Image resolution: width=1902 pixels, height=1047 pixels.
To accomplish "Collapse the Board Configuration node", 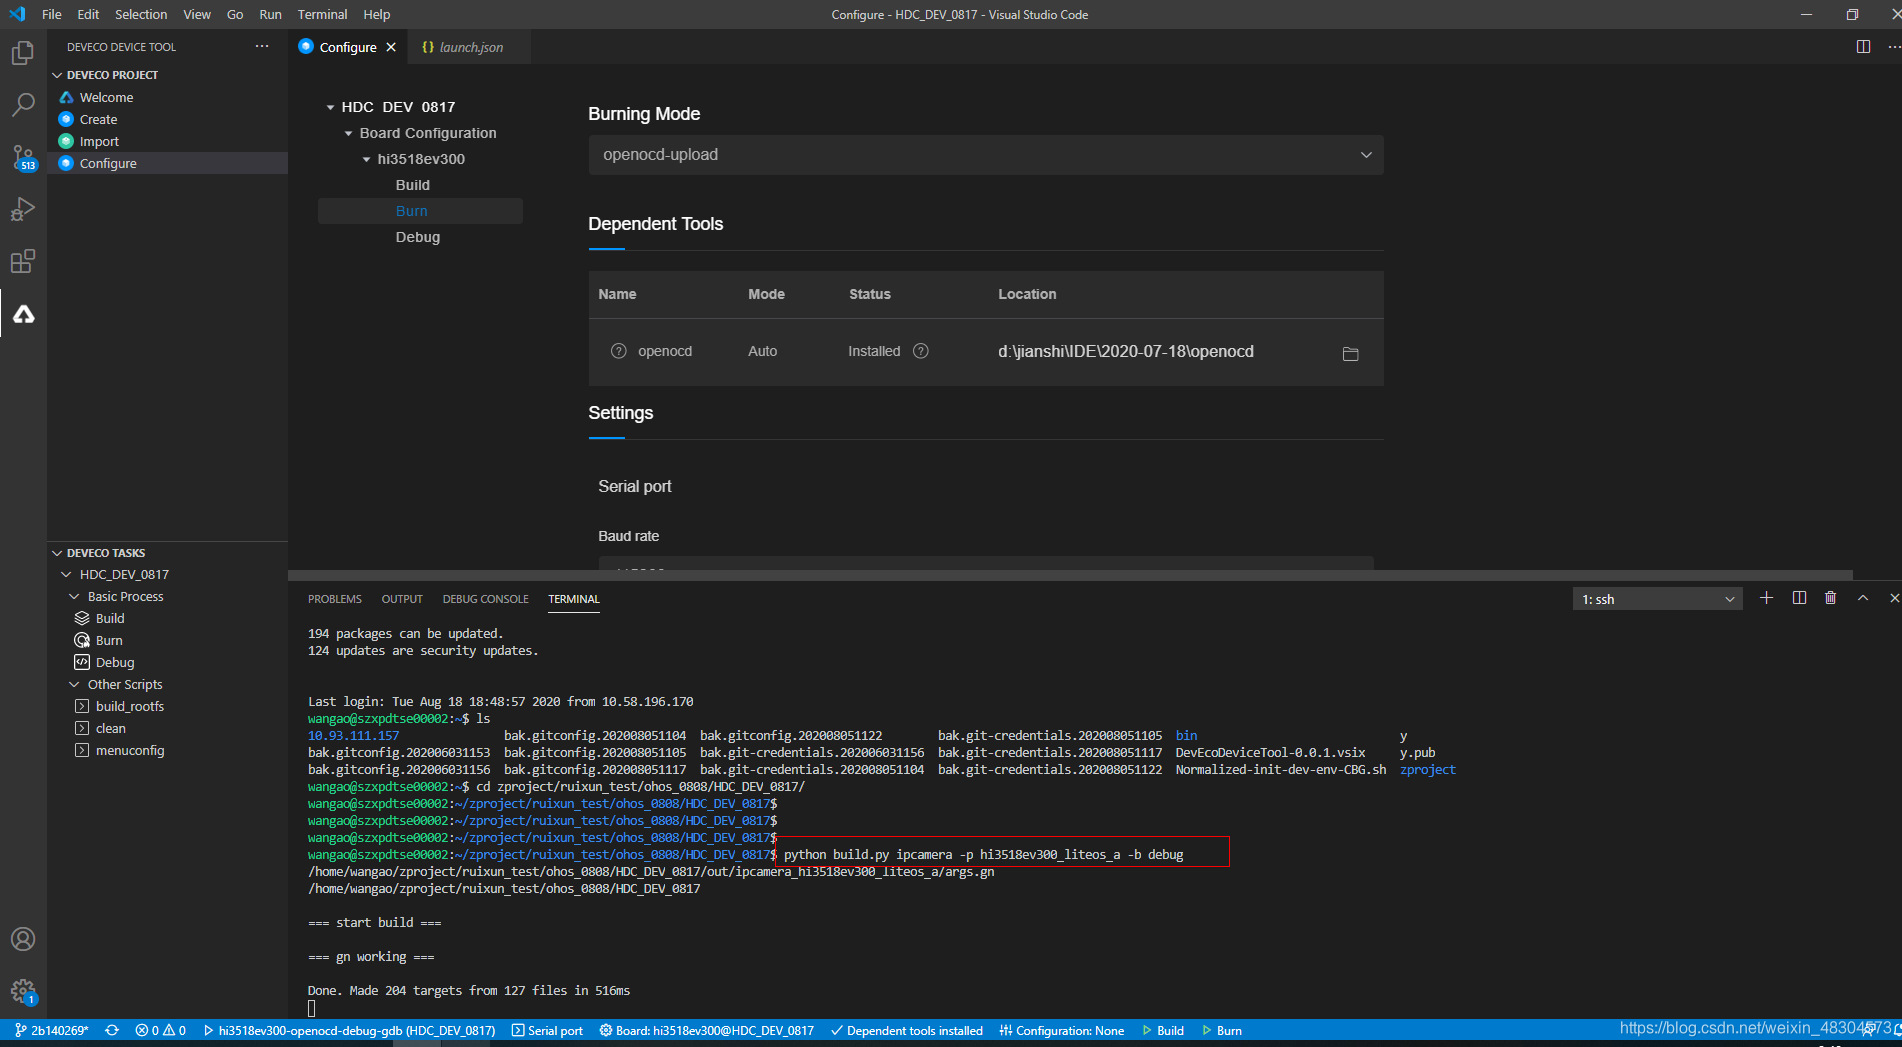I will pos(348,133).
